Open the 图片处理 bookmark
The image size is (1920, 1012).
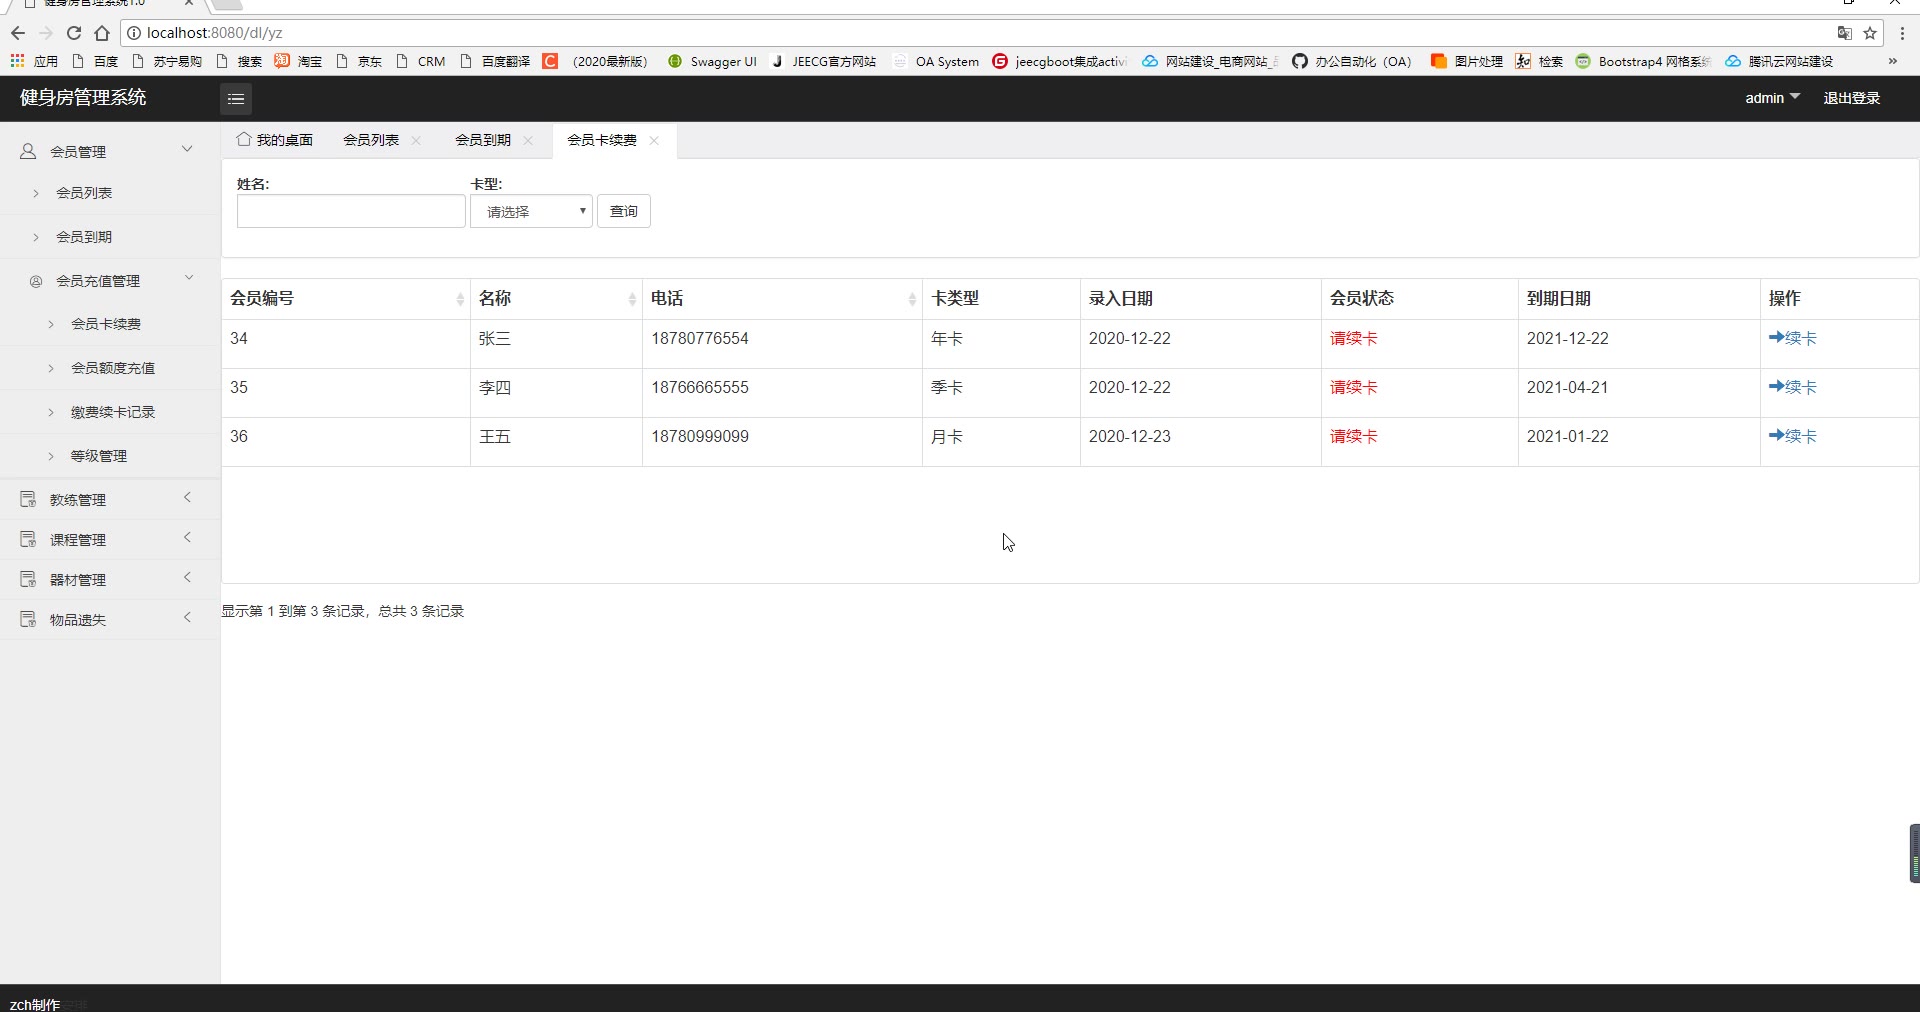1467,61
